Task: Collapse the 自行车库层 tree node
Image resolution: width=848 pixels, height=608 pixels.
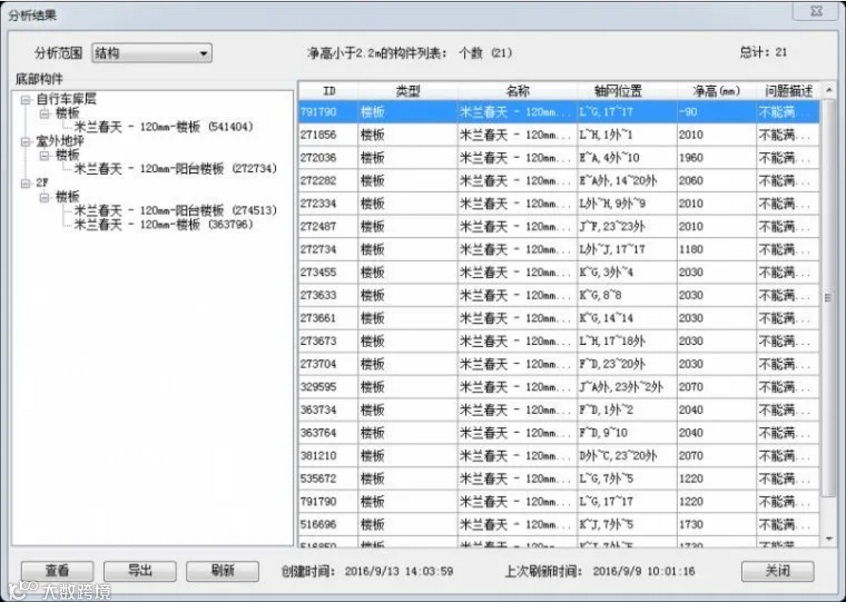Action: click(25, 100)
